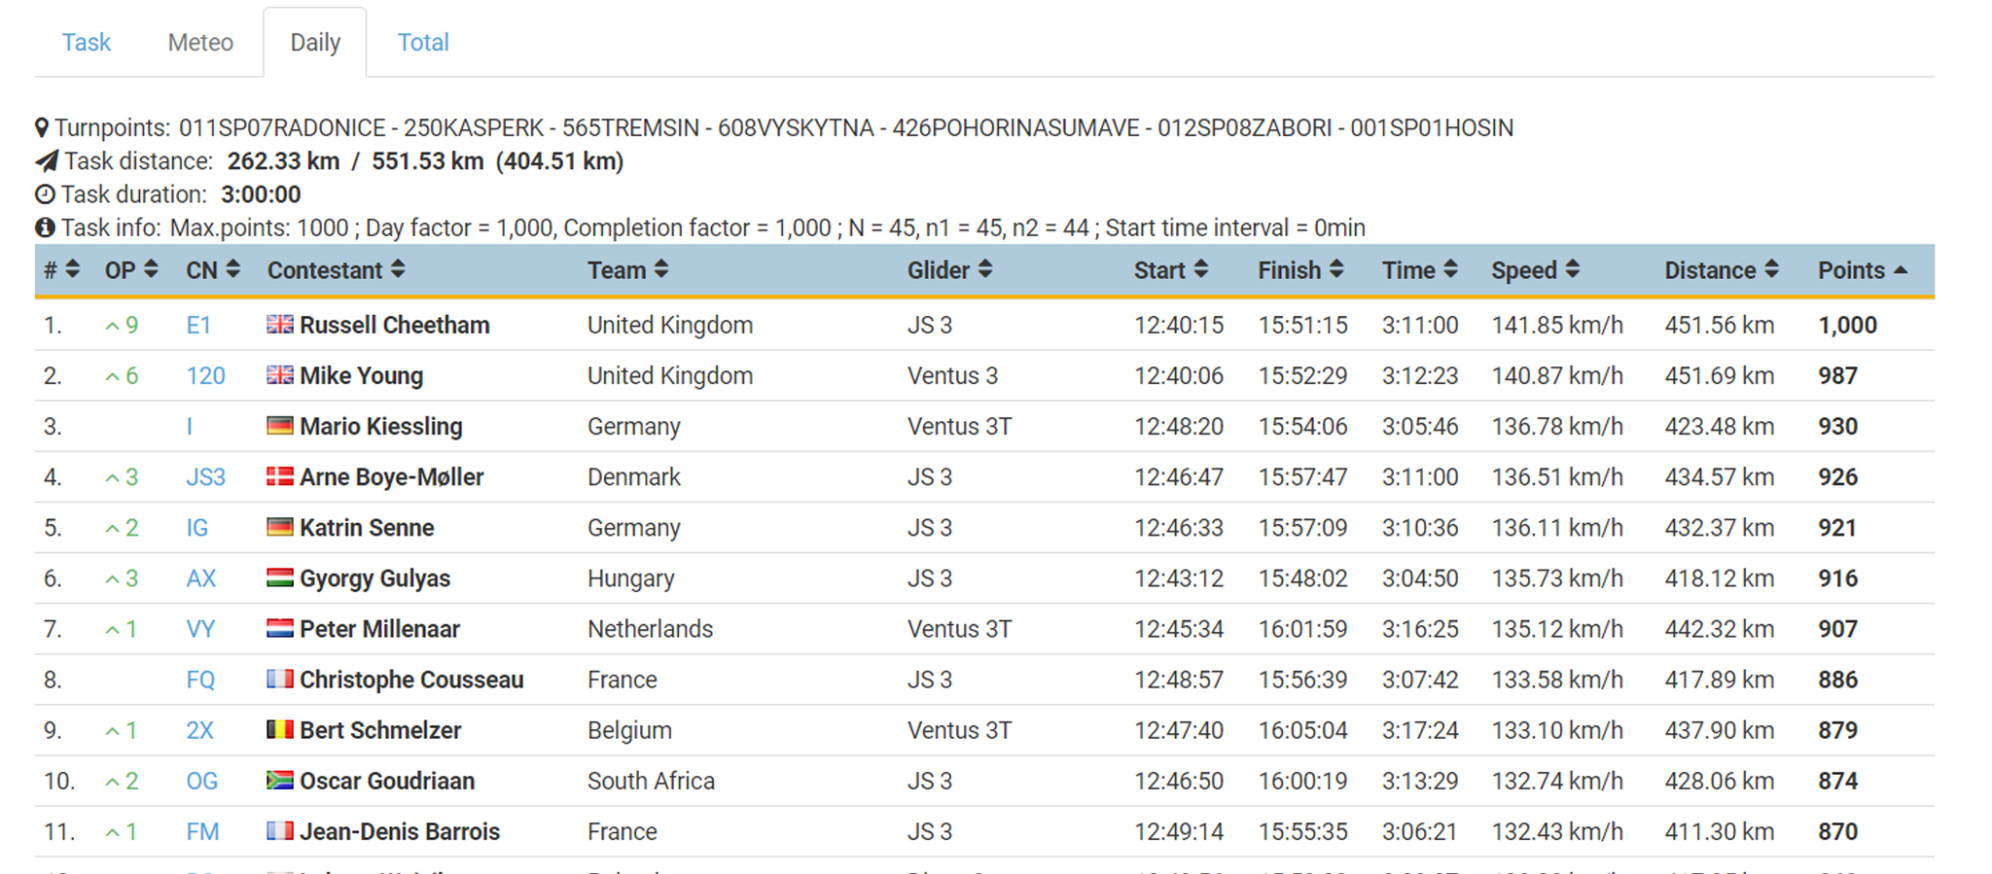Sort results by Start time header
This screenshot has width=1992, height=874.
click(x=1170, y=270)
